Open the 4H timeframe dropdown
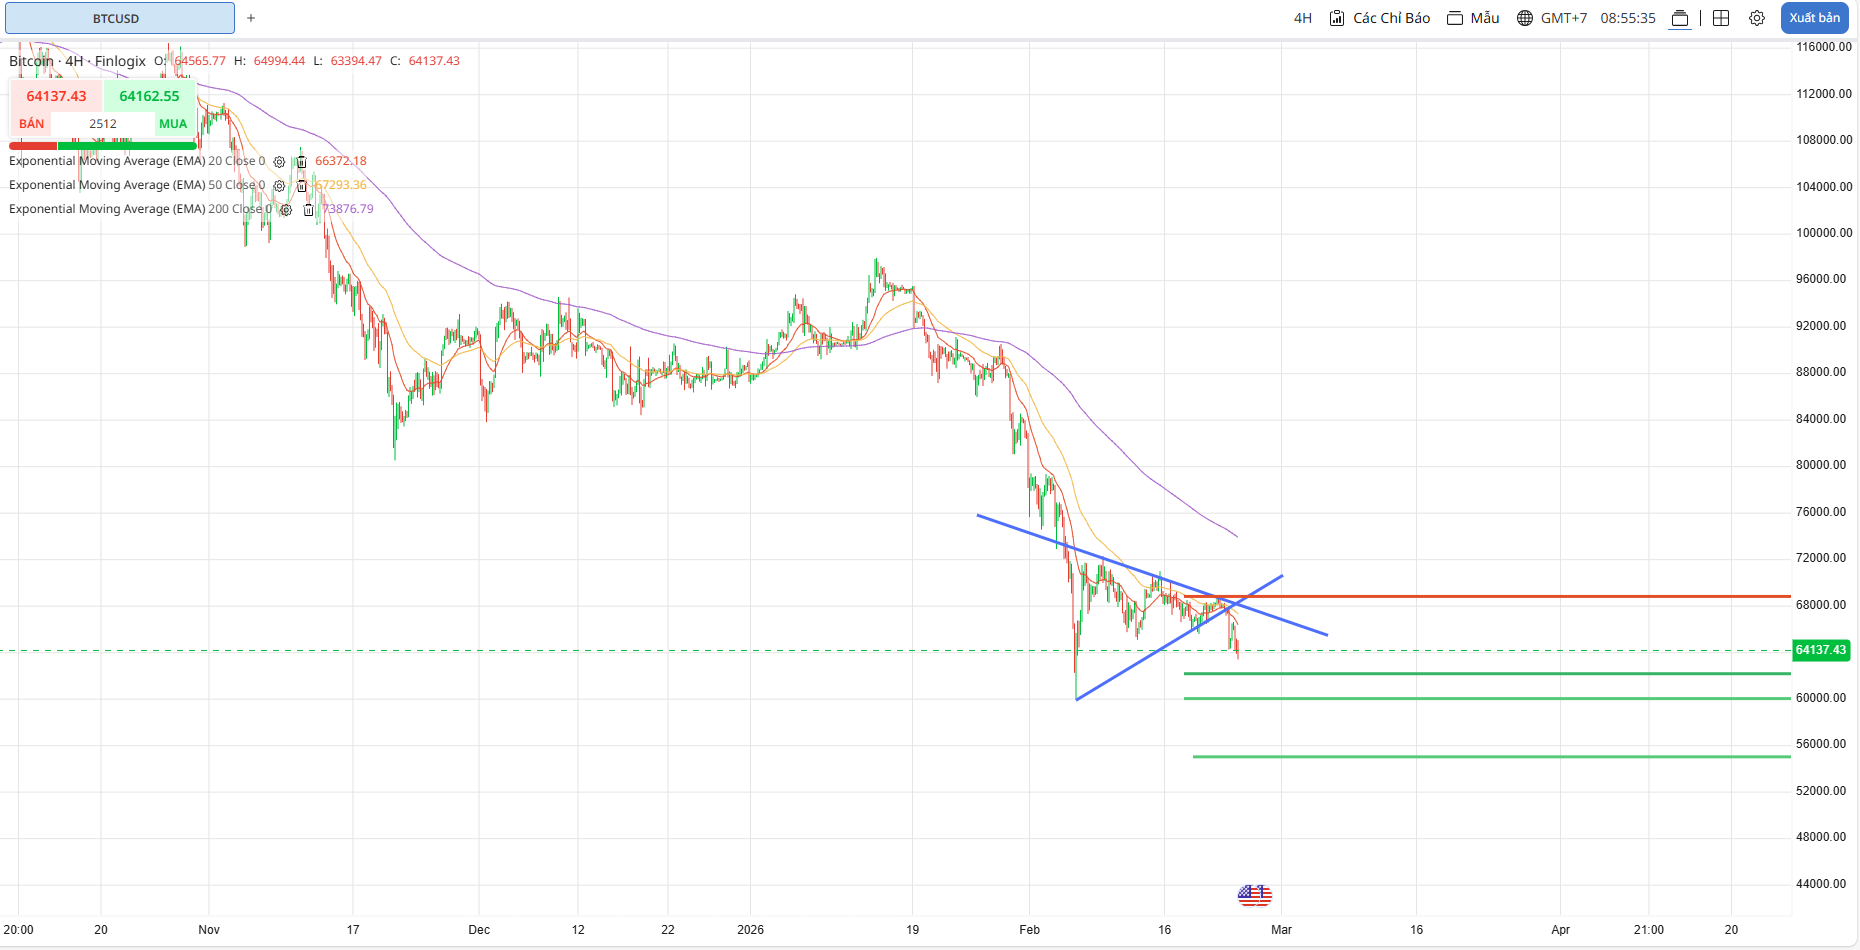 click(1302, 18)
